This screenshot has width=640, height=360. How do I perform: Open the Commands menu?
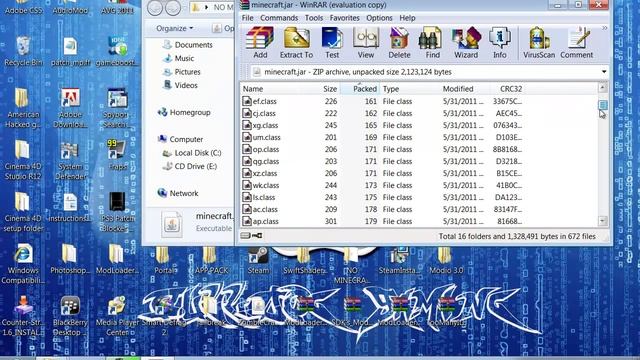279,18
